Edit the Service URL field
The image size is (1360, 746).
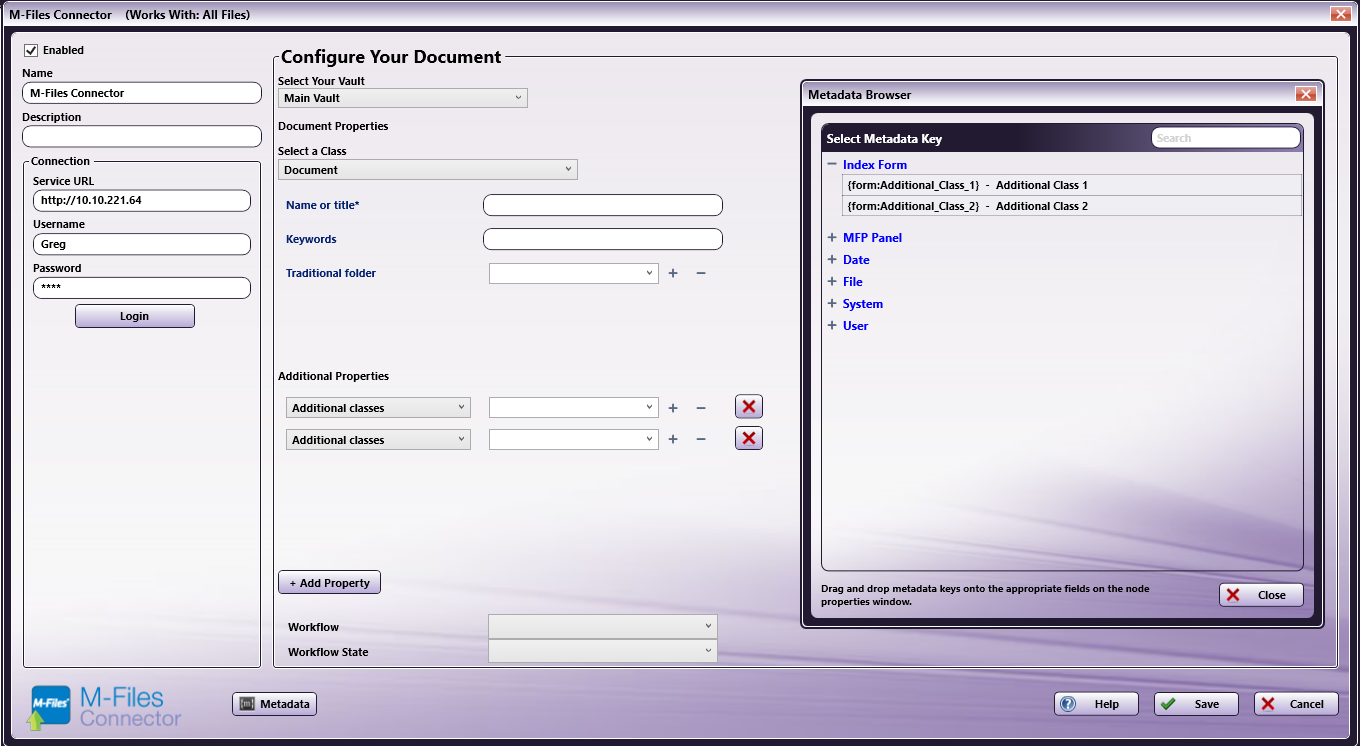point(142,200)
